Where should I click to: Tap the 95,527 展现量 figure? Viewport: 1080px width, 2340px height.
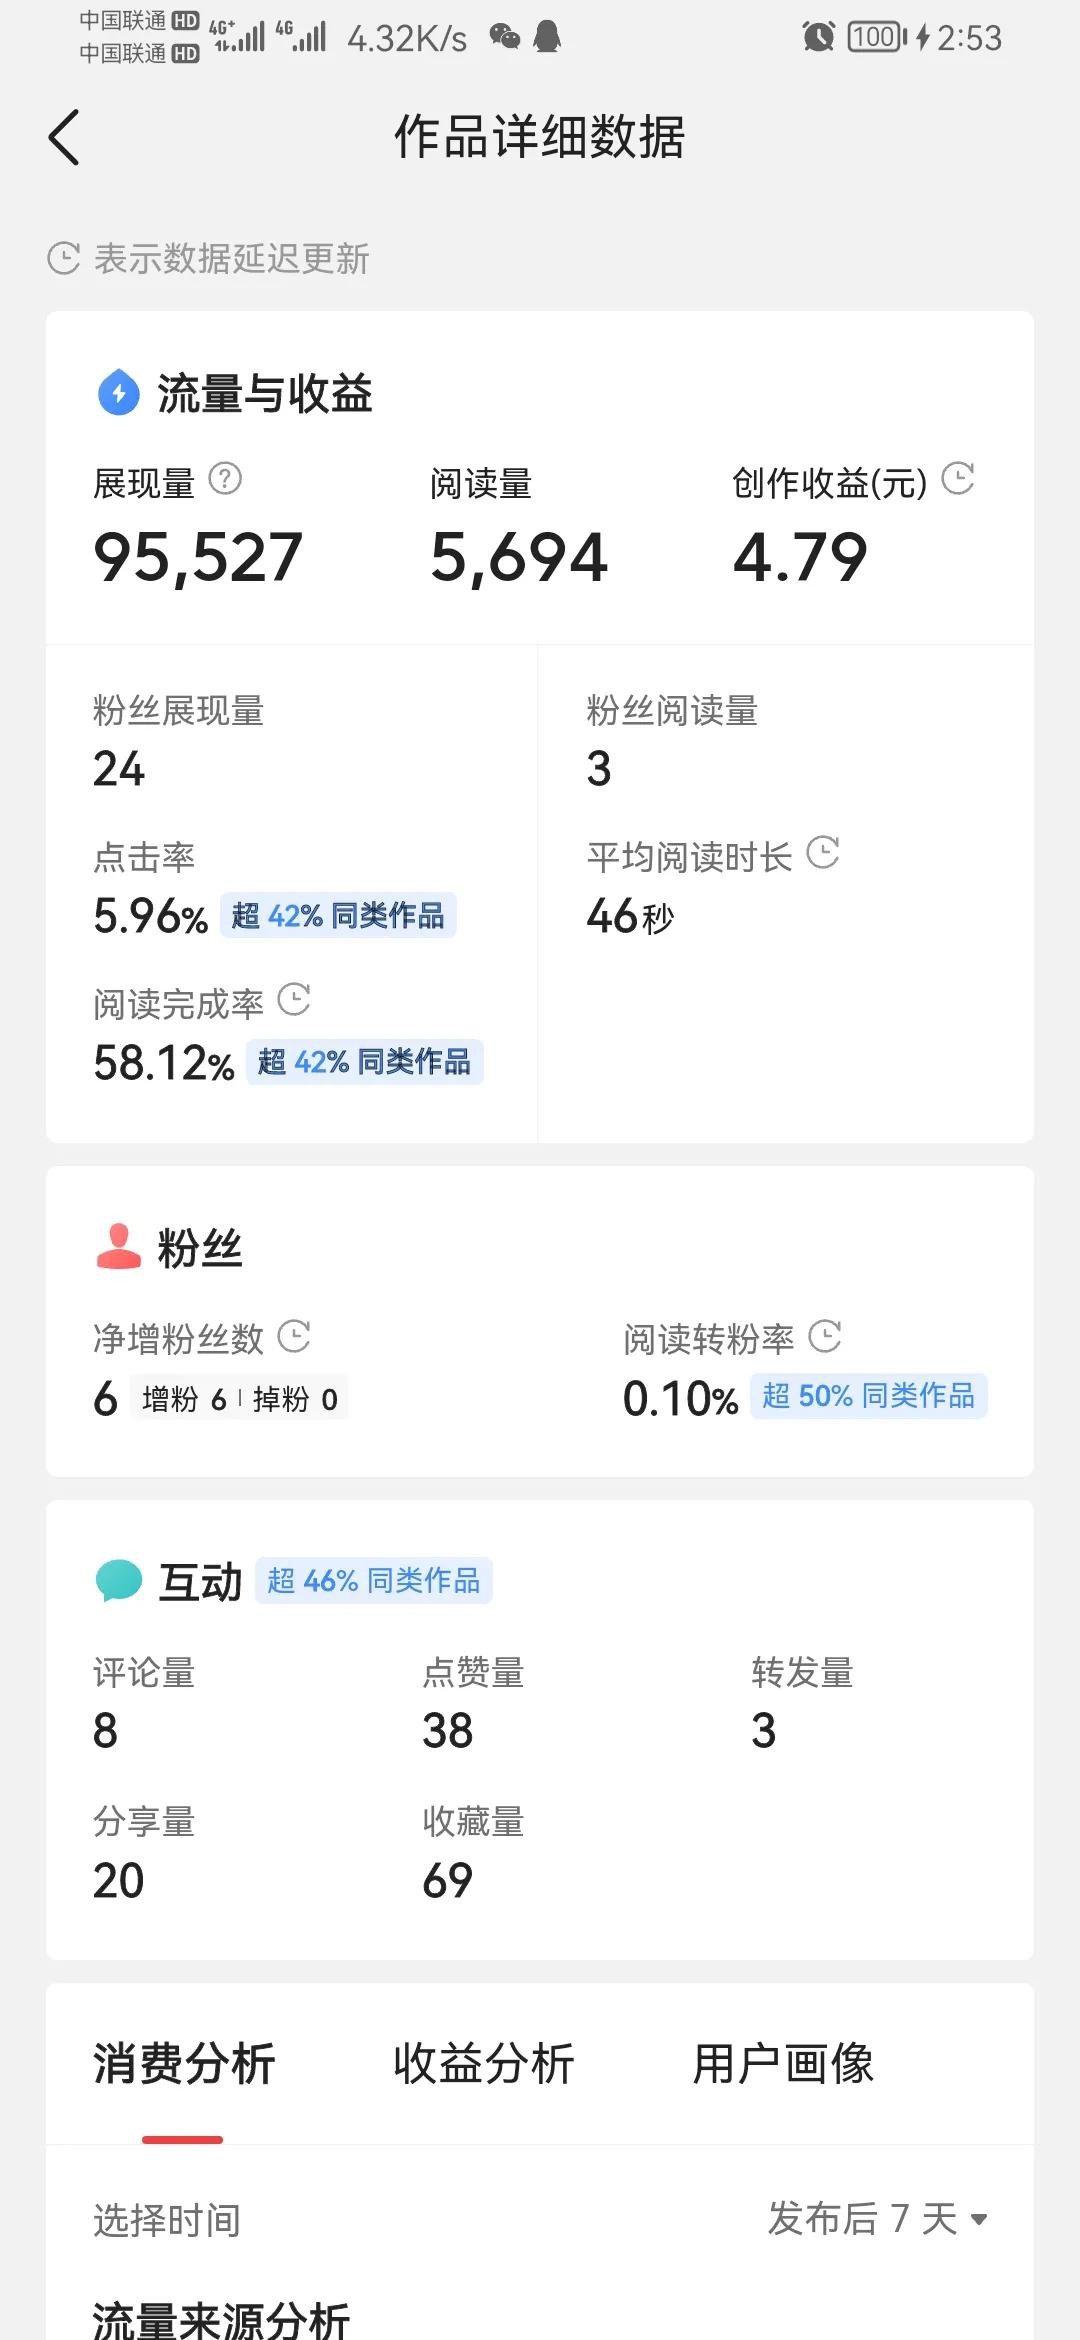tap(198, 557)
